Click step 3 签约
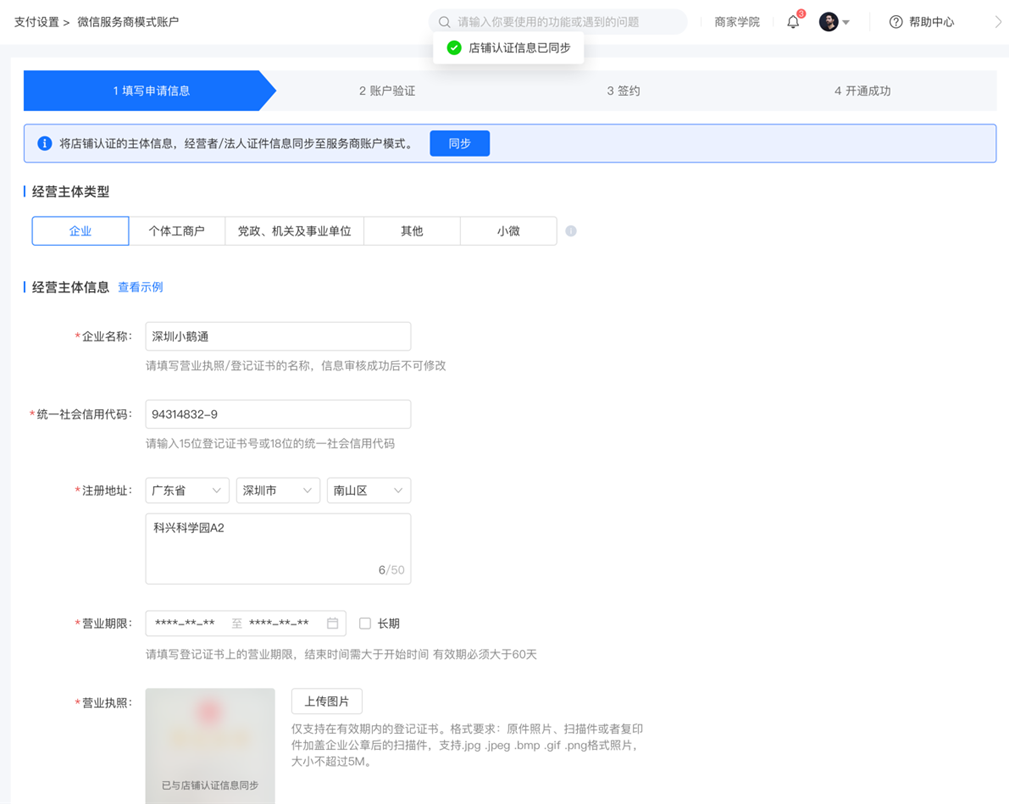This screenshot has width=1009, height=810. (624, 91)
